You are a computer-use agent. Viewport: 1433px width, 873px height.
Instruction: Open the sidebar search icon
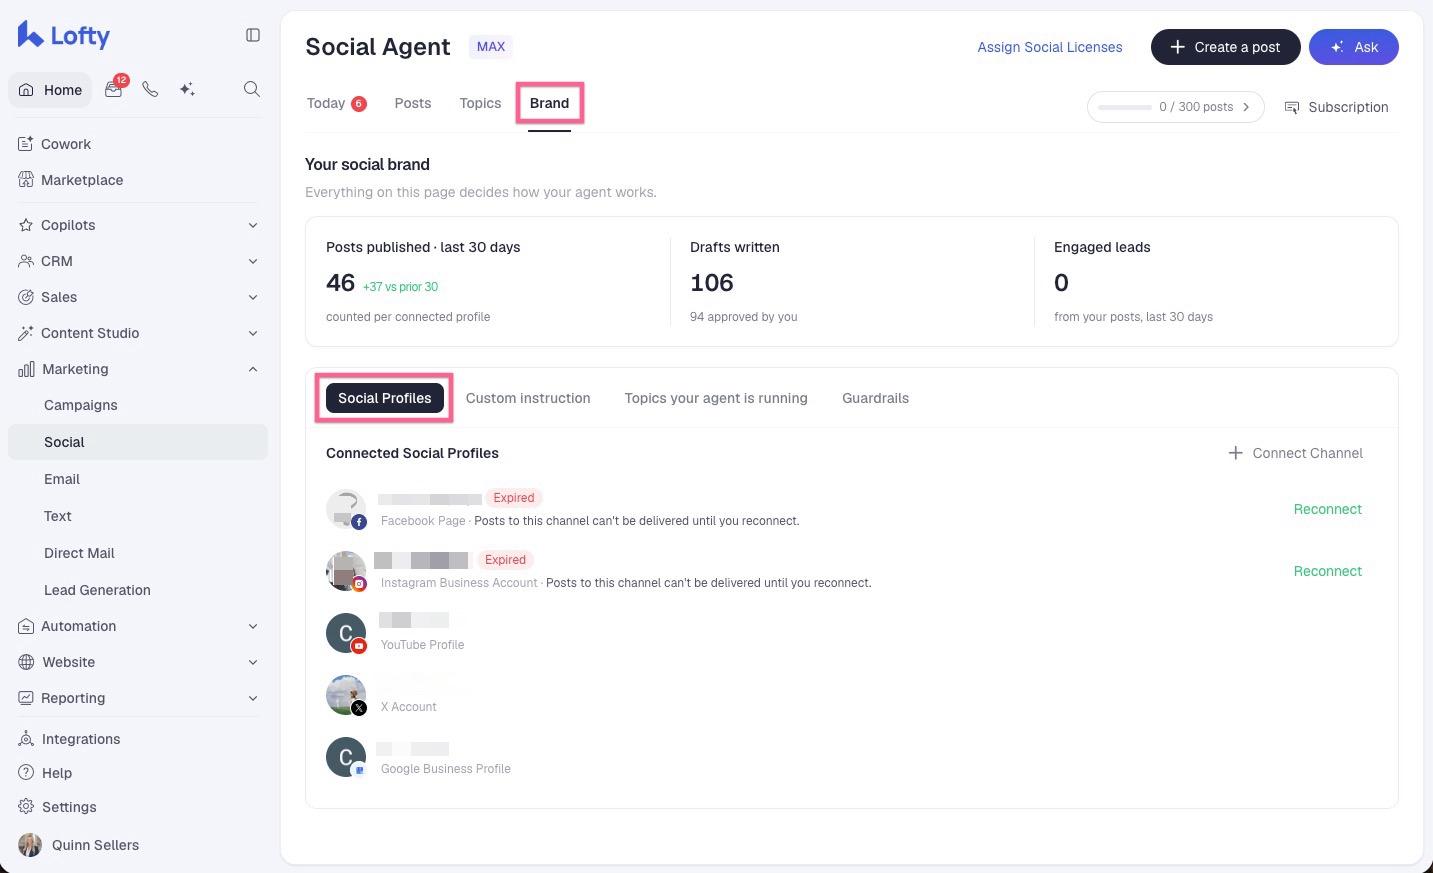252,89
